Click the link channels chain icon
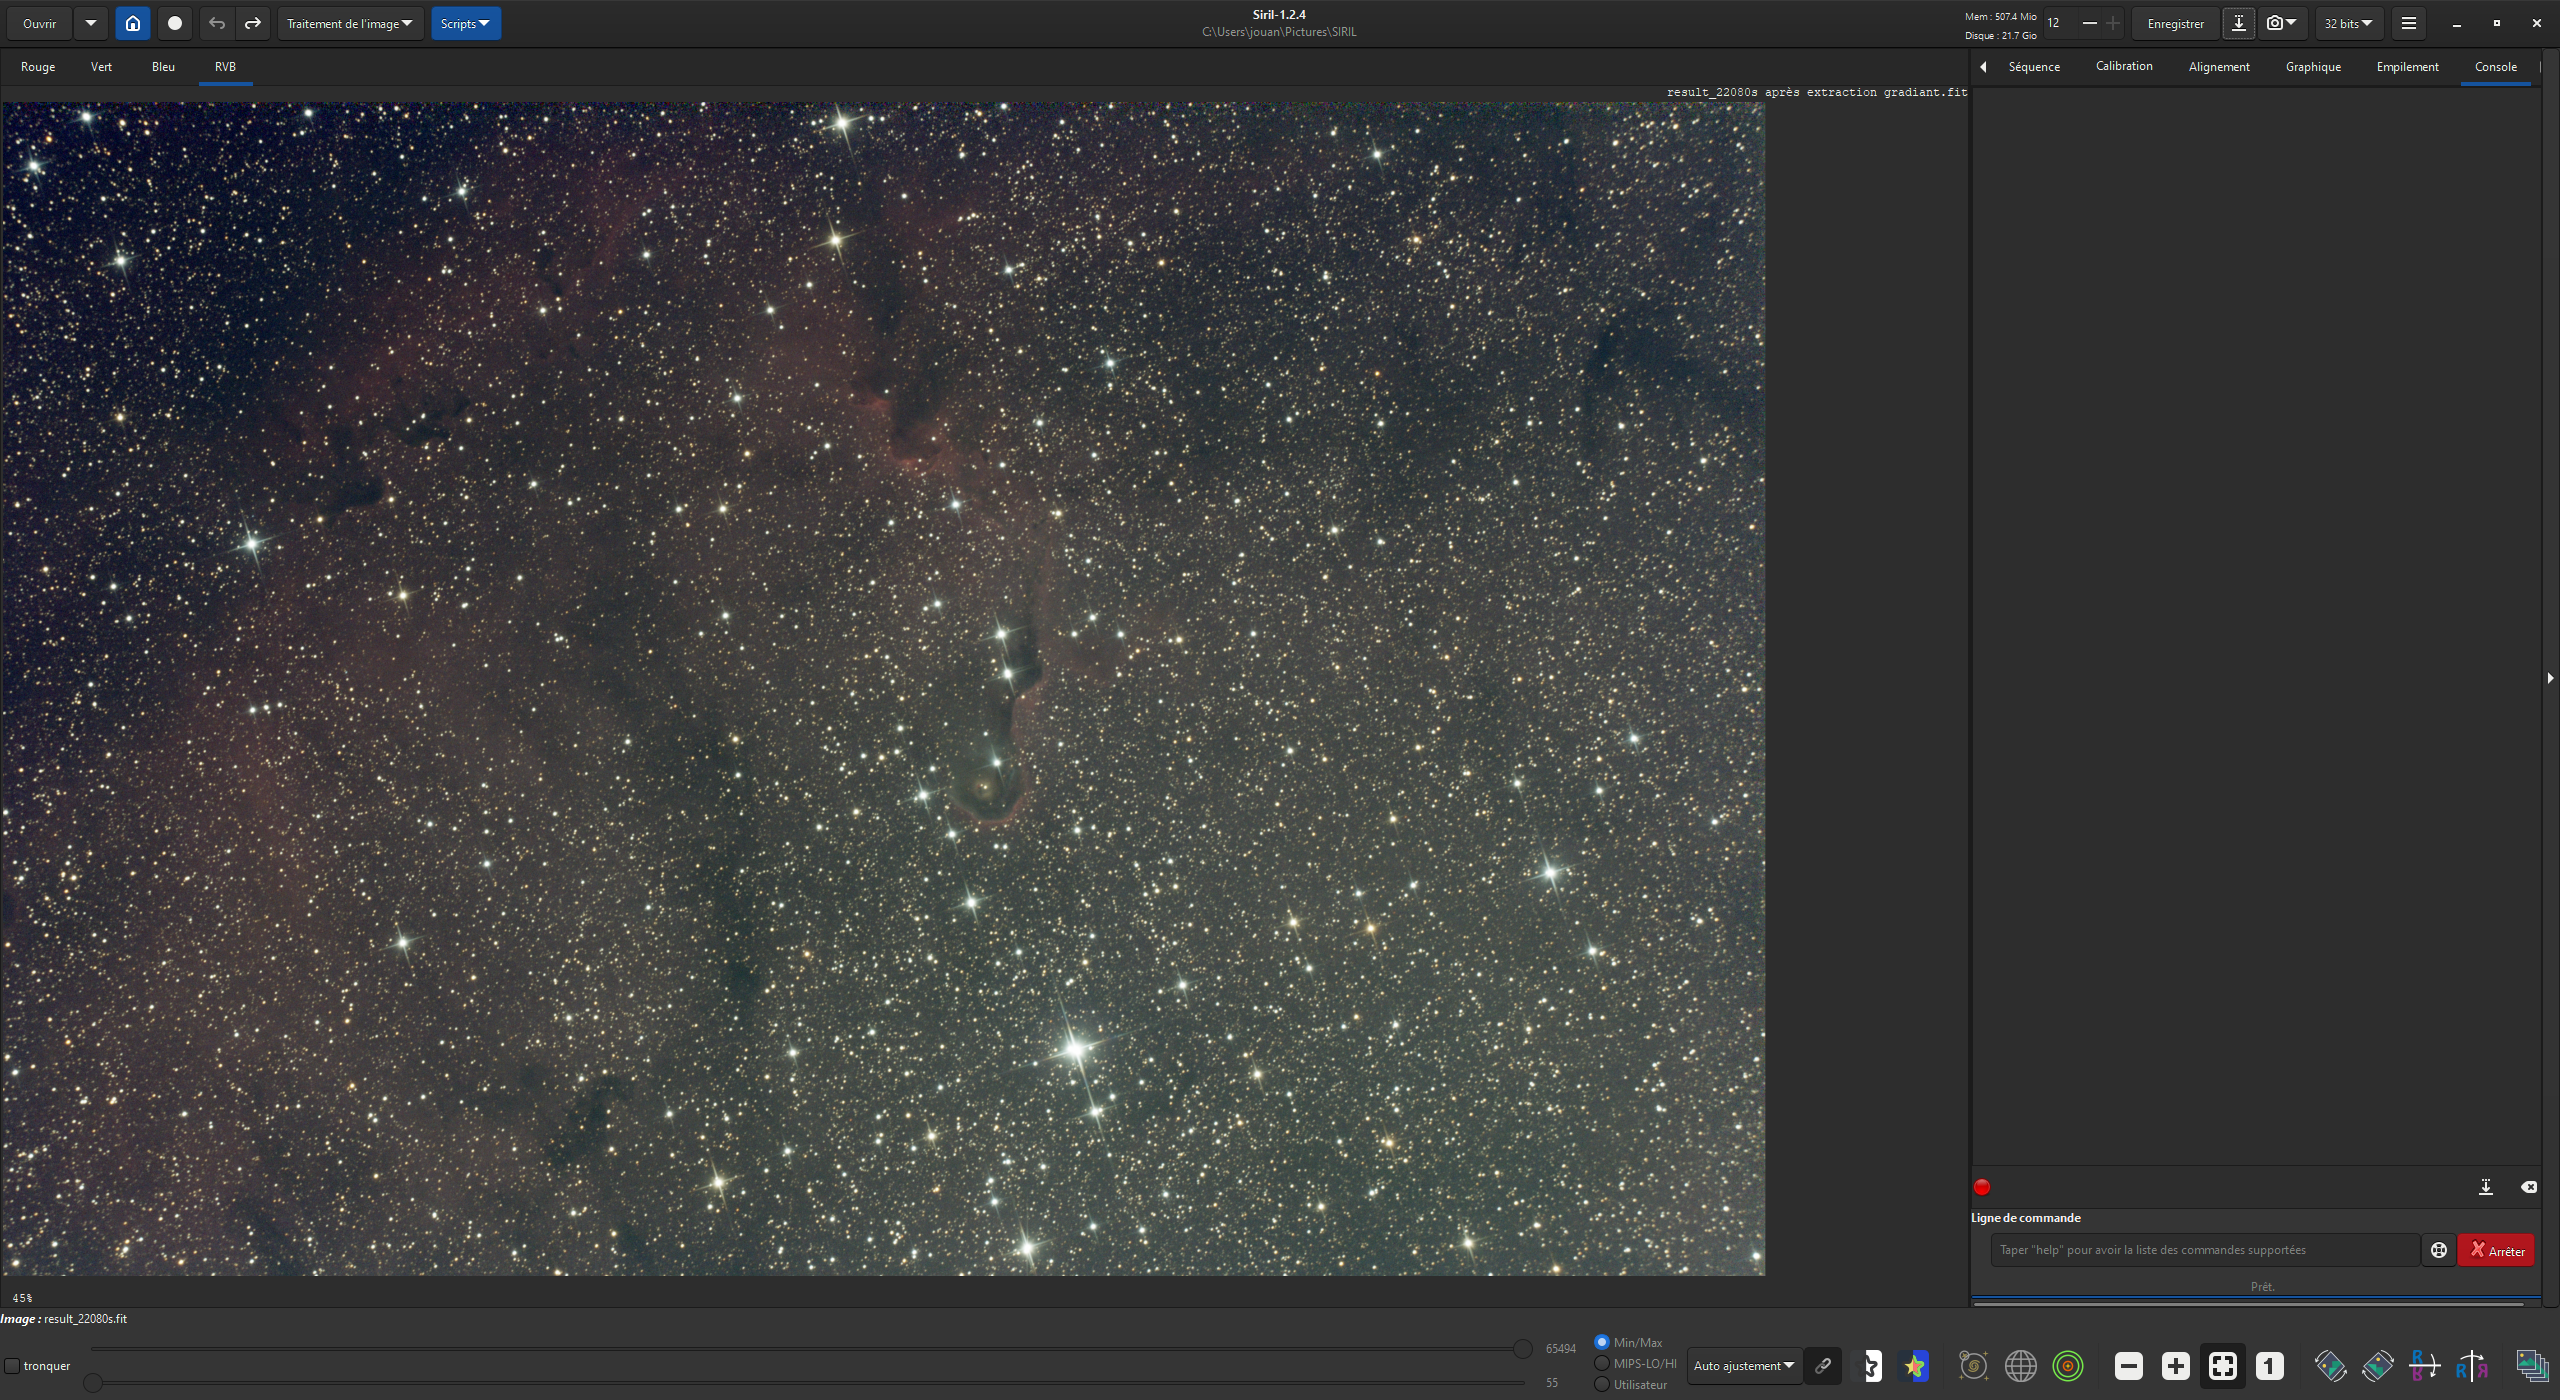The image size is (2560, 1400). [x=1823, y=1366]
